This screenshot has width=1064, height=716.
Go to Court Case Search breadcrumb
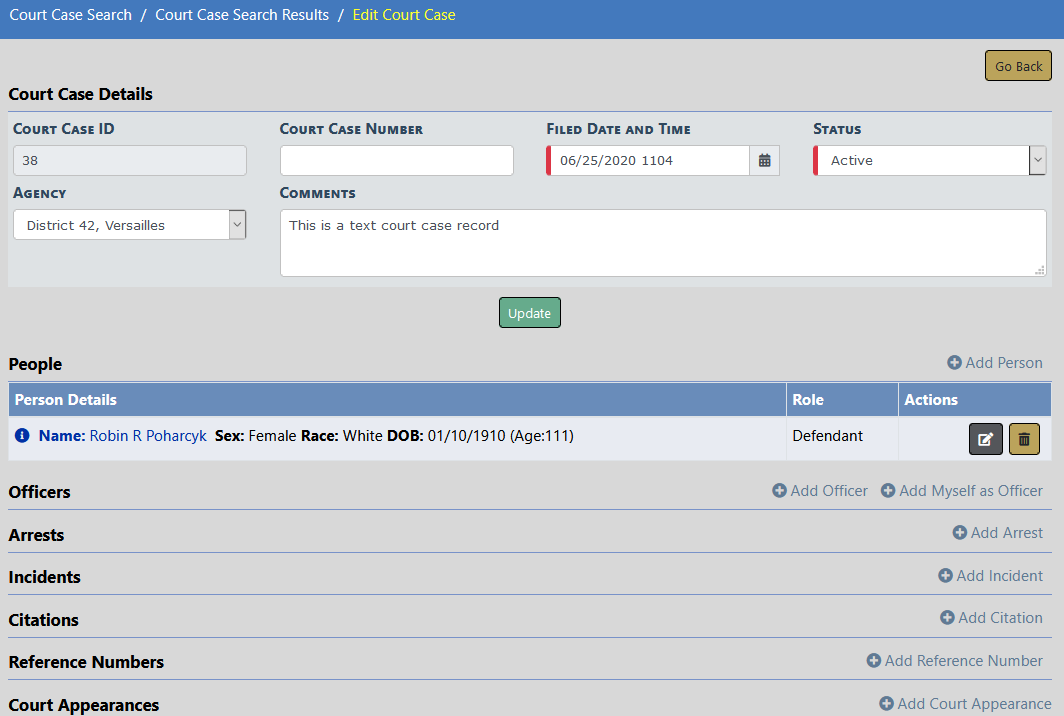pyautogui.click(x=70, y=15)
